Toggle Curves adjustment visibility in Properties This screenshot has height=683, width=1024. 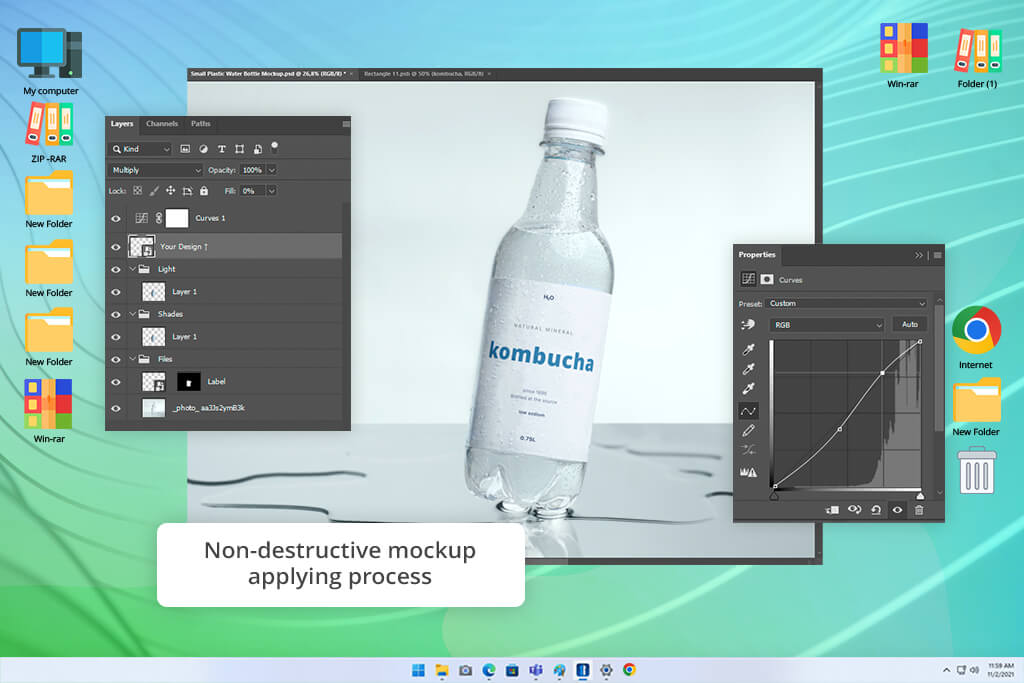click(897, 510)
